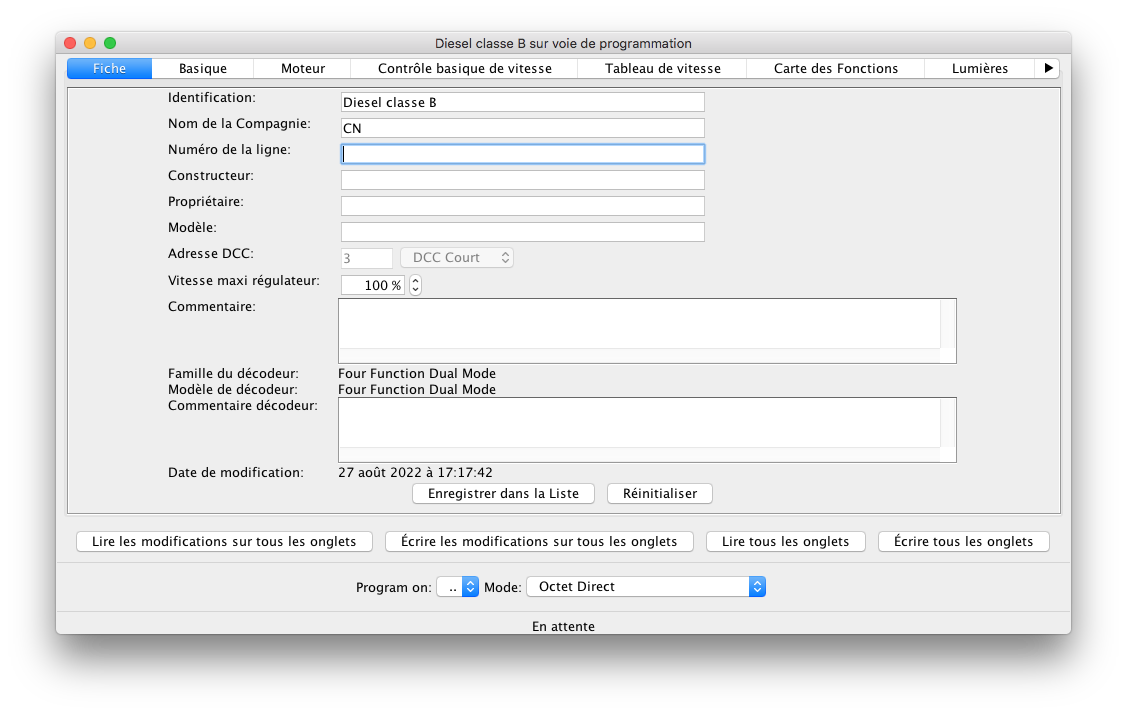
Task: Click the Modèle text field
Action: coord(522,232)
